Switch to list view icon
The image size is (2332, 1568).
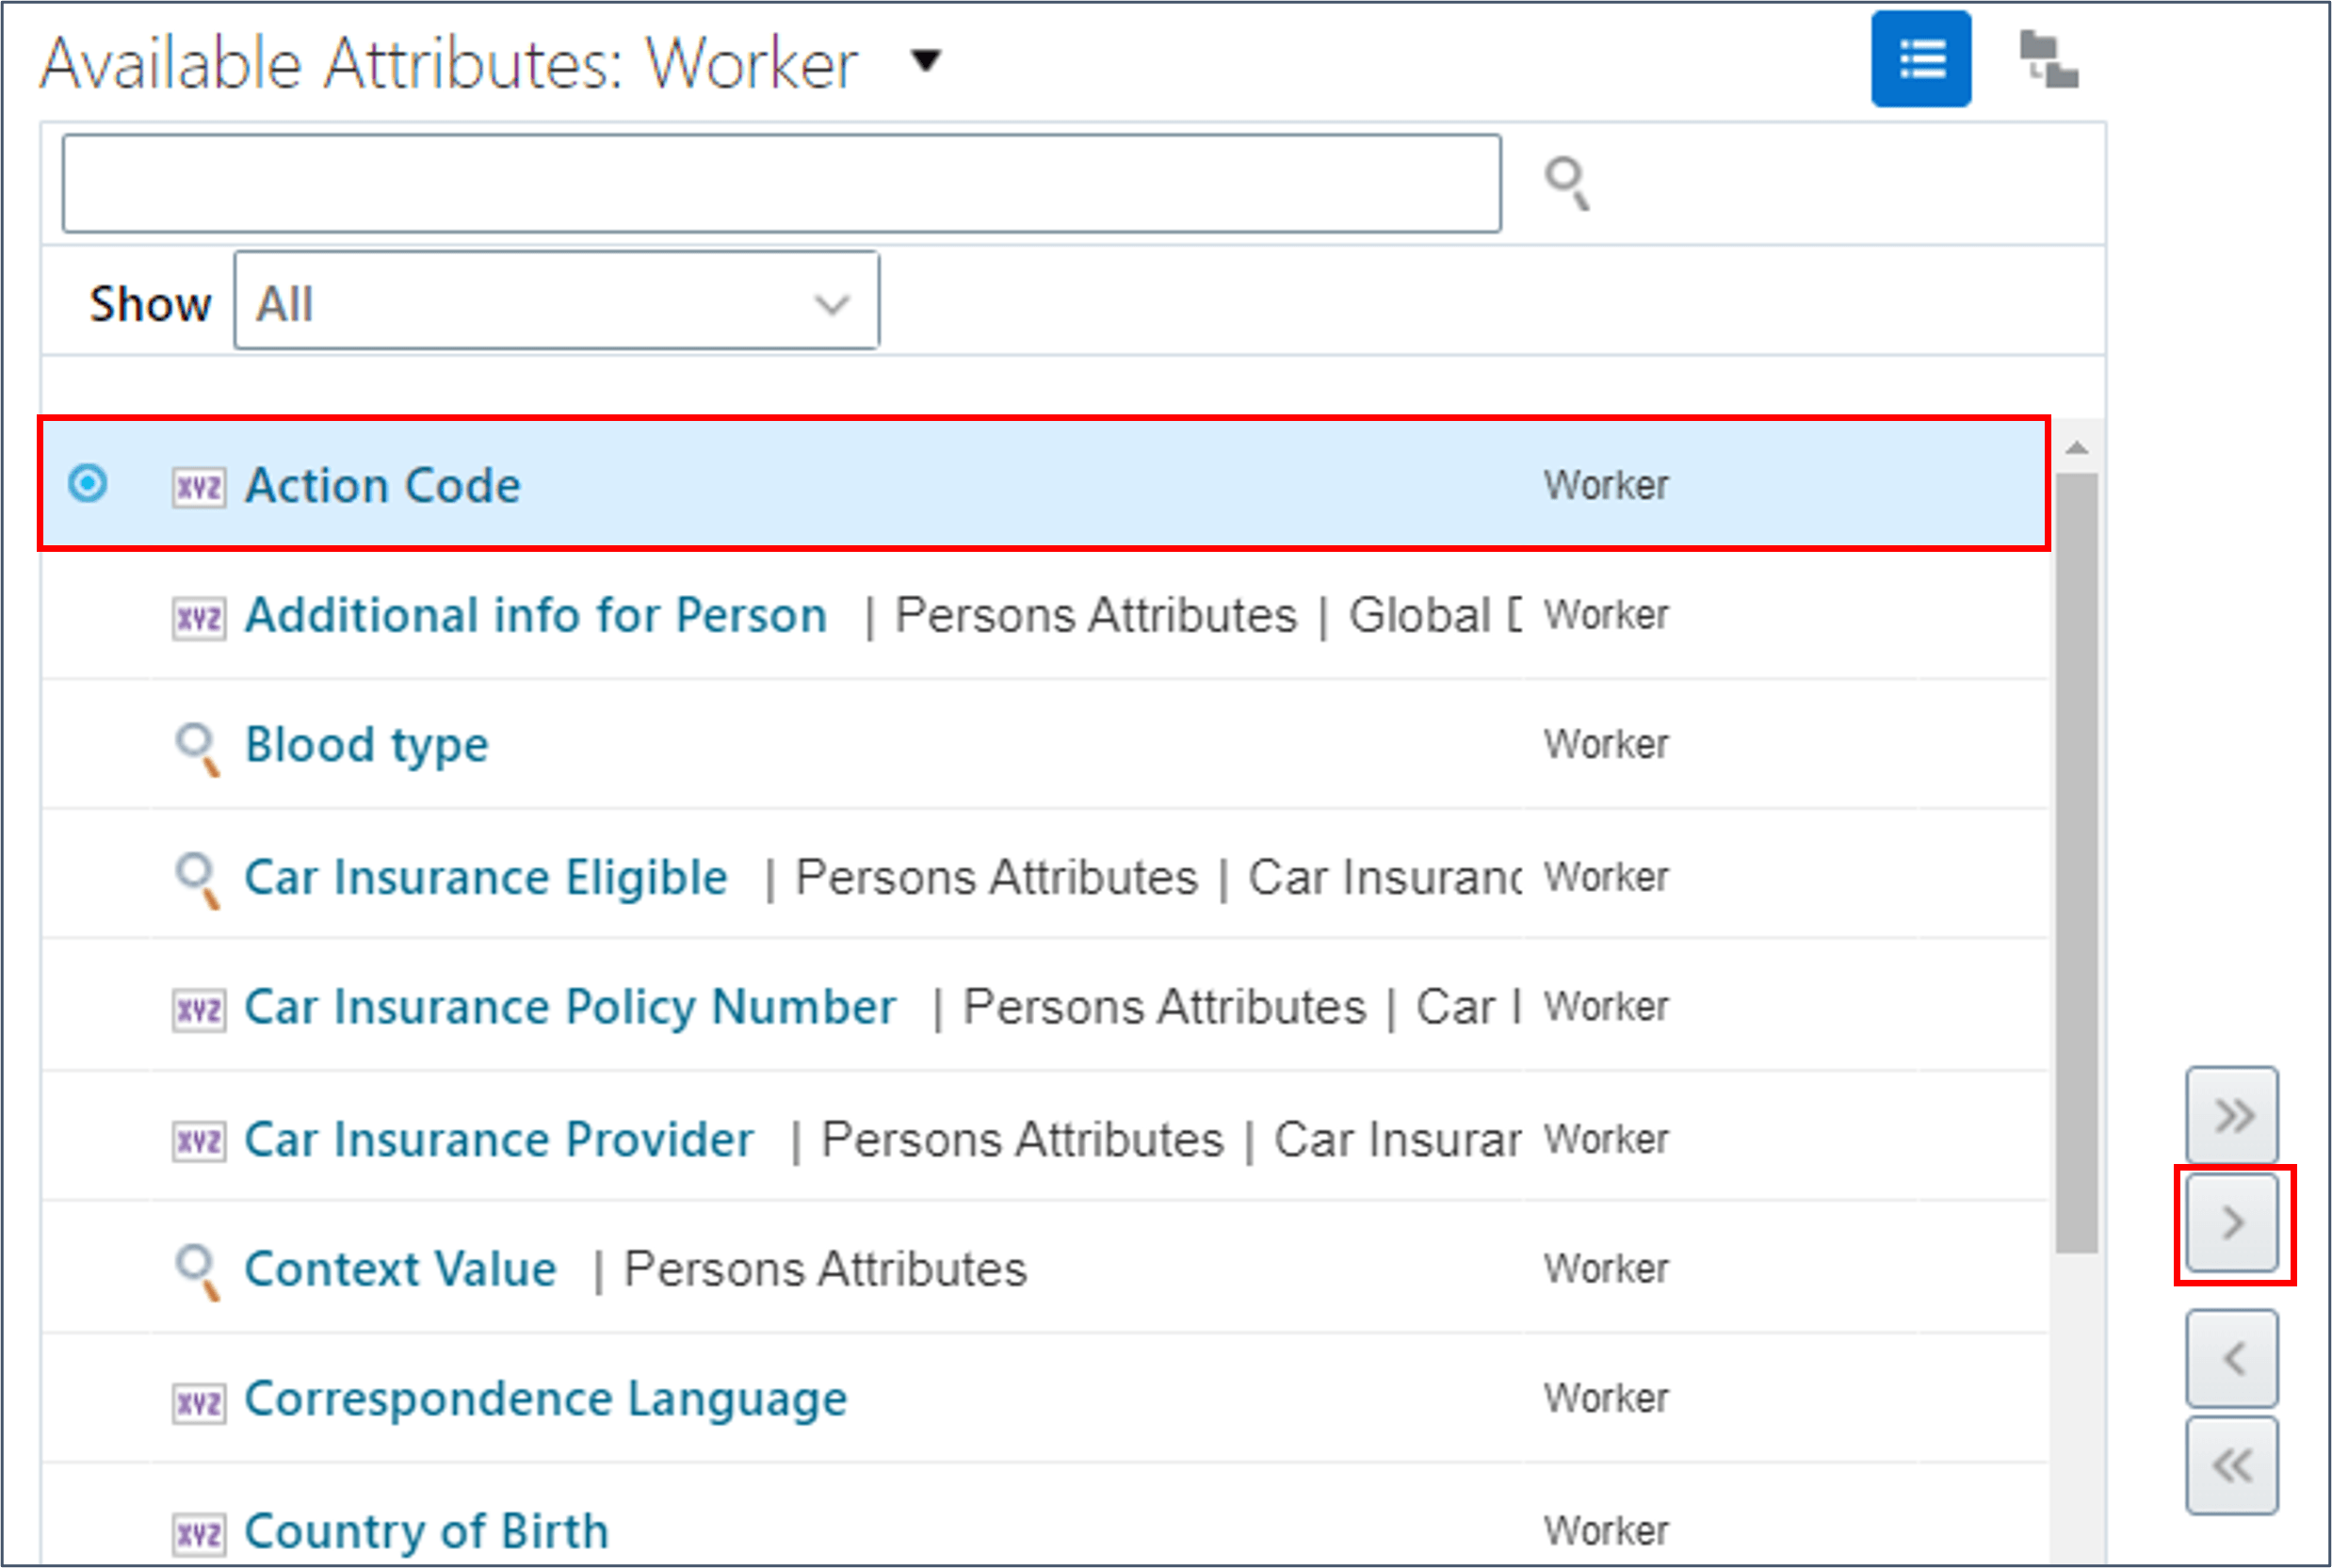point(1920,59)
